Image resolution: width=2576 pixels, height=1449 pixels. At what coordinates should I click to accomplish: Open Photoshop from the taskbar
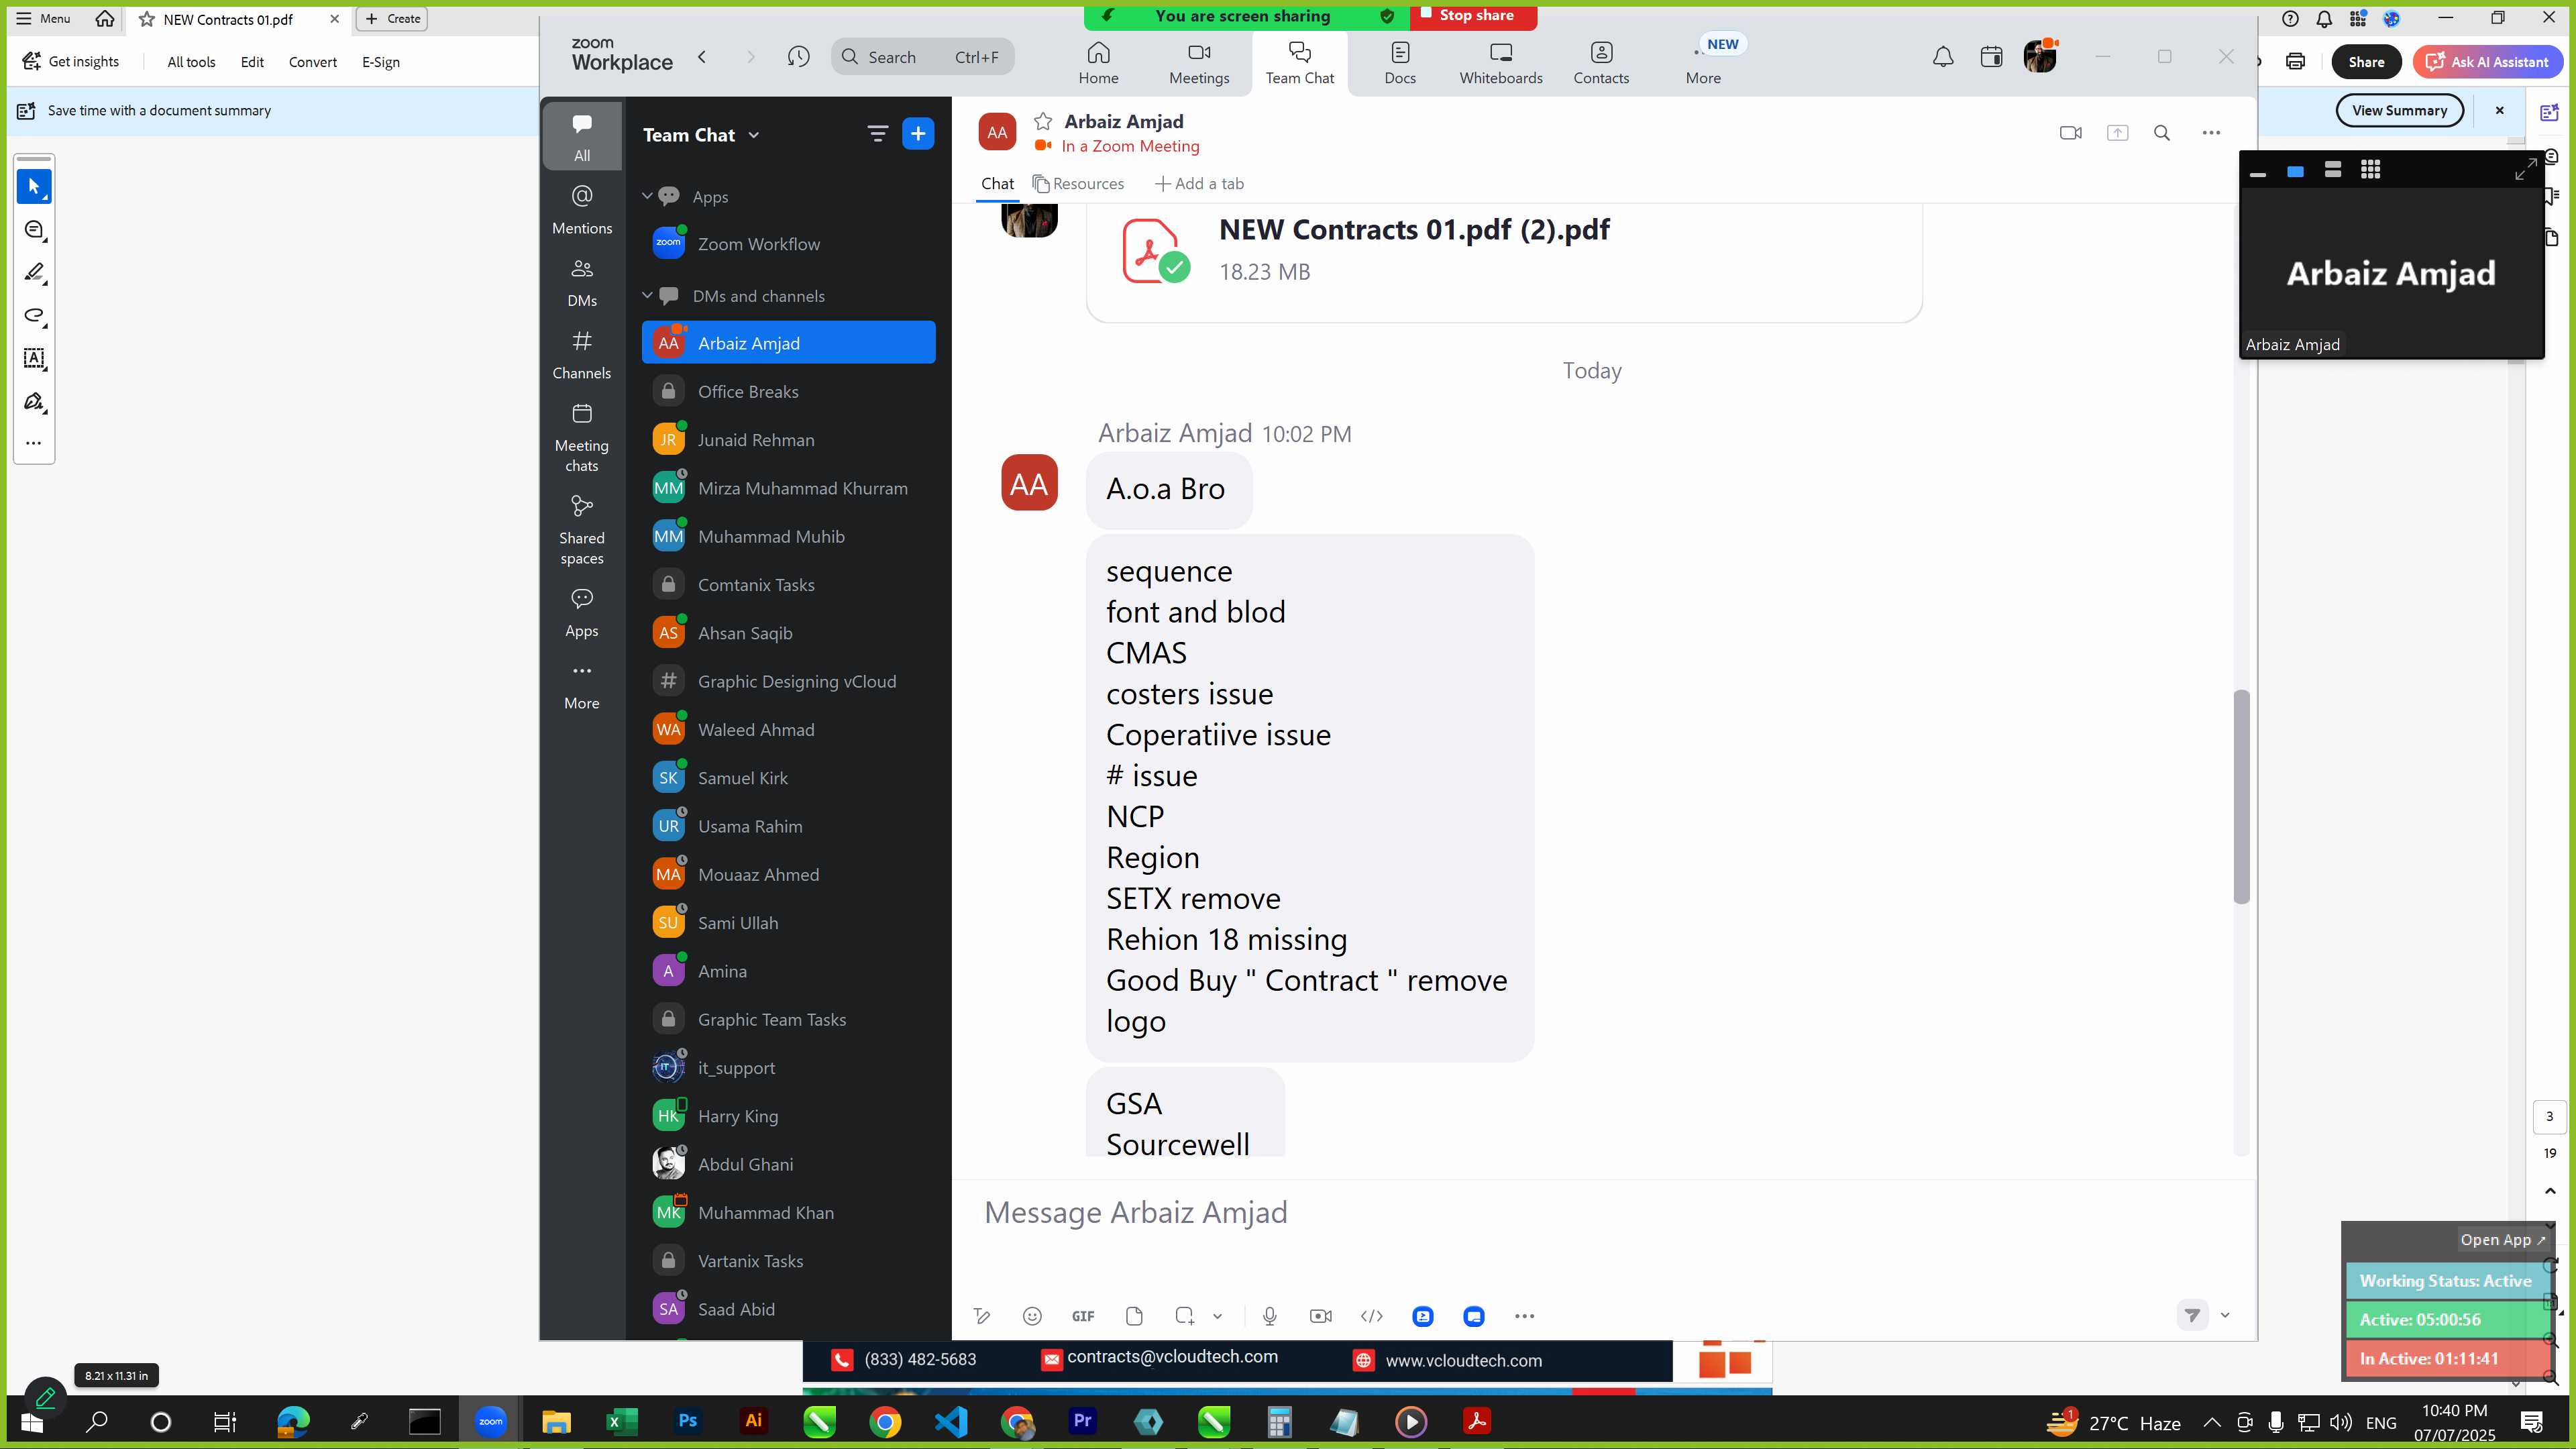(688, 1421)
